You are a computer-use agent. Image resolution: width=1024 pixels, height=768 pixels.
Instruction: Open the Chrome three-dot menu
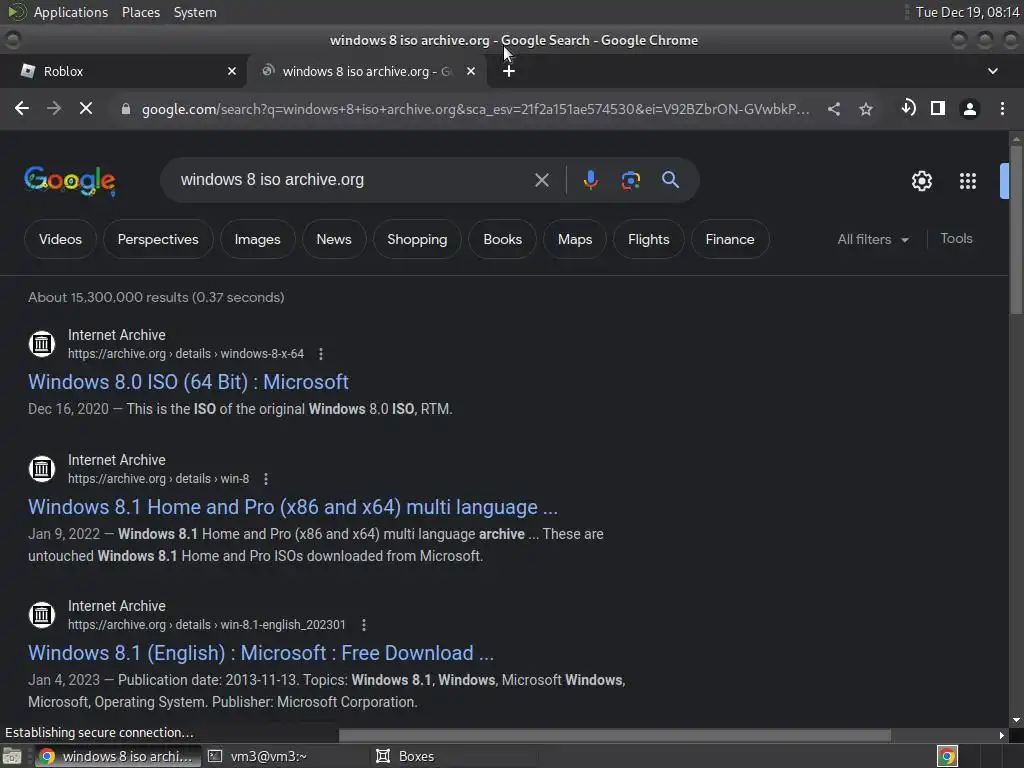1002,108
